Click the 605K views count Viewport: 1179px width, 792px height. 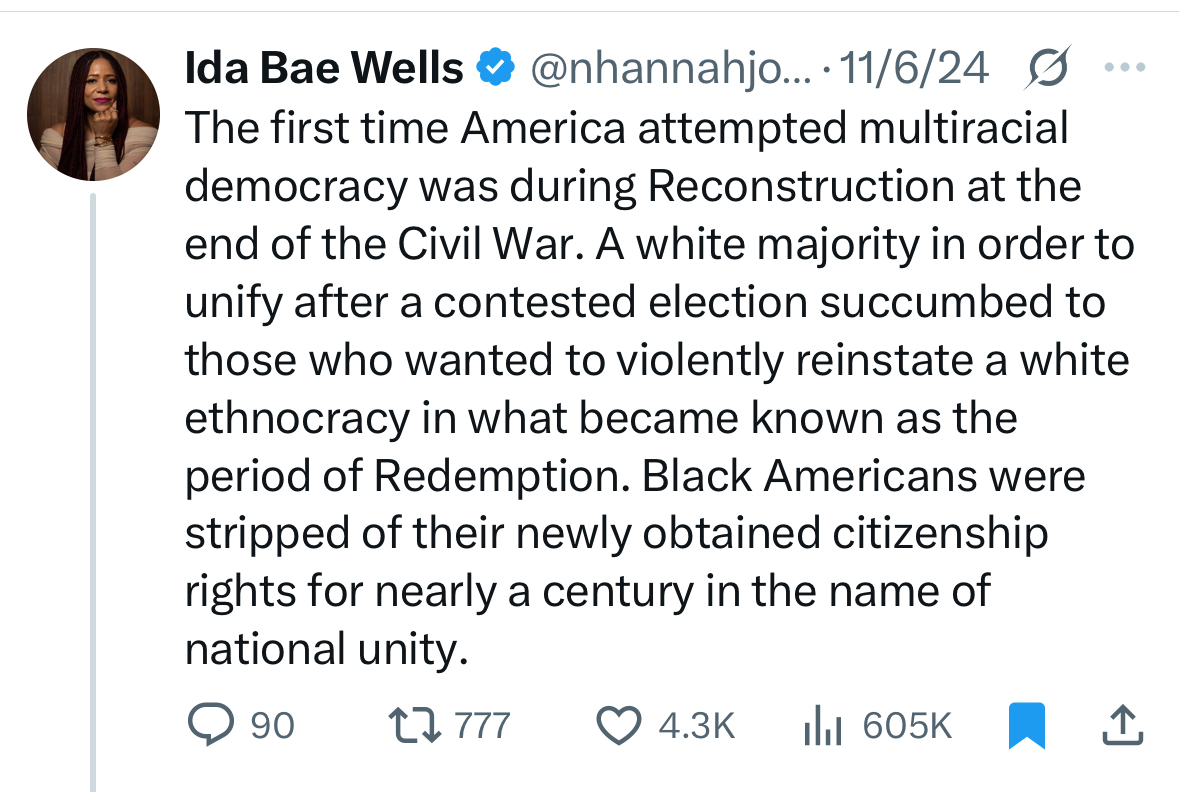pyautogui.click(x=907, y=725)
